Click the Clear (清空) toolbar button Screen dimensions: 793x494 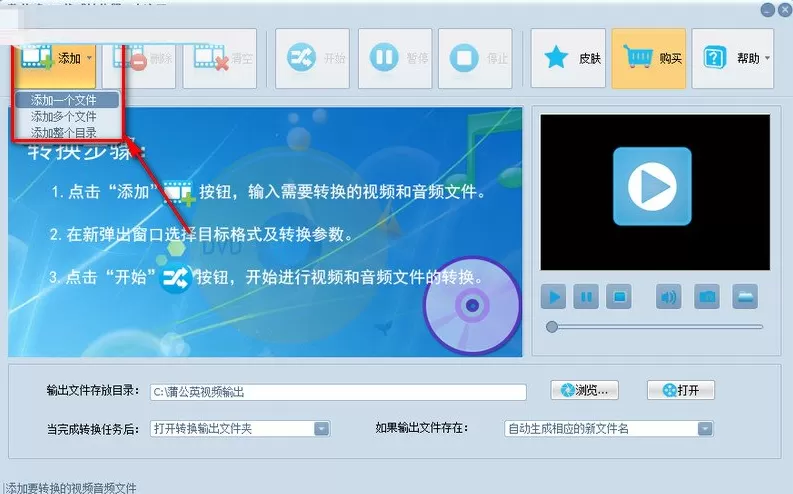click(220, 59)
